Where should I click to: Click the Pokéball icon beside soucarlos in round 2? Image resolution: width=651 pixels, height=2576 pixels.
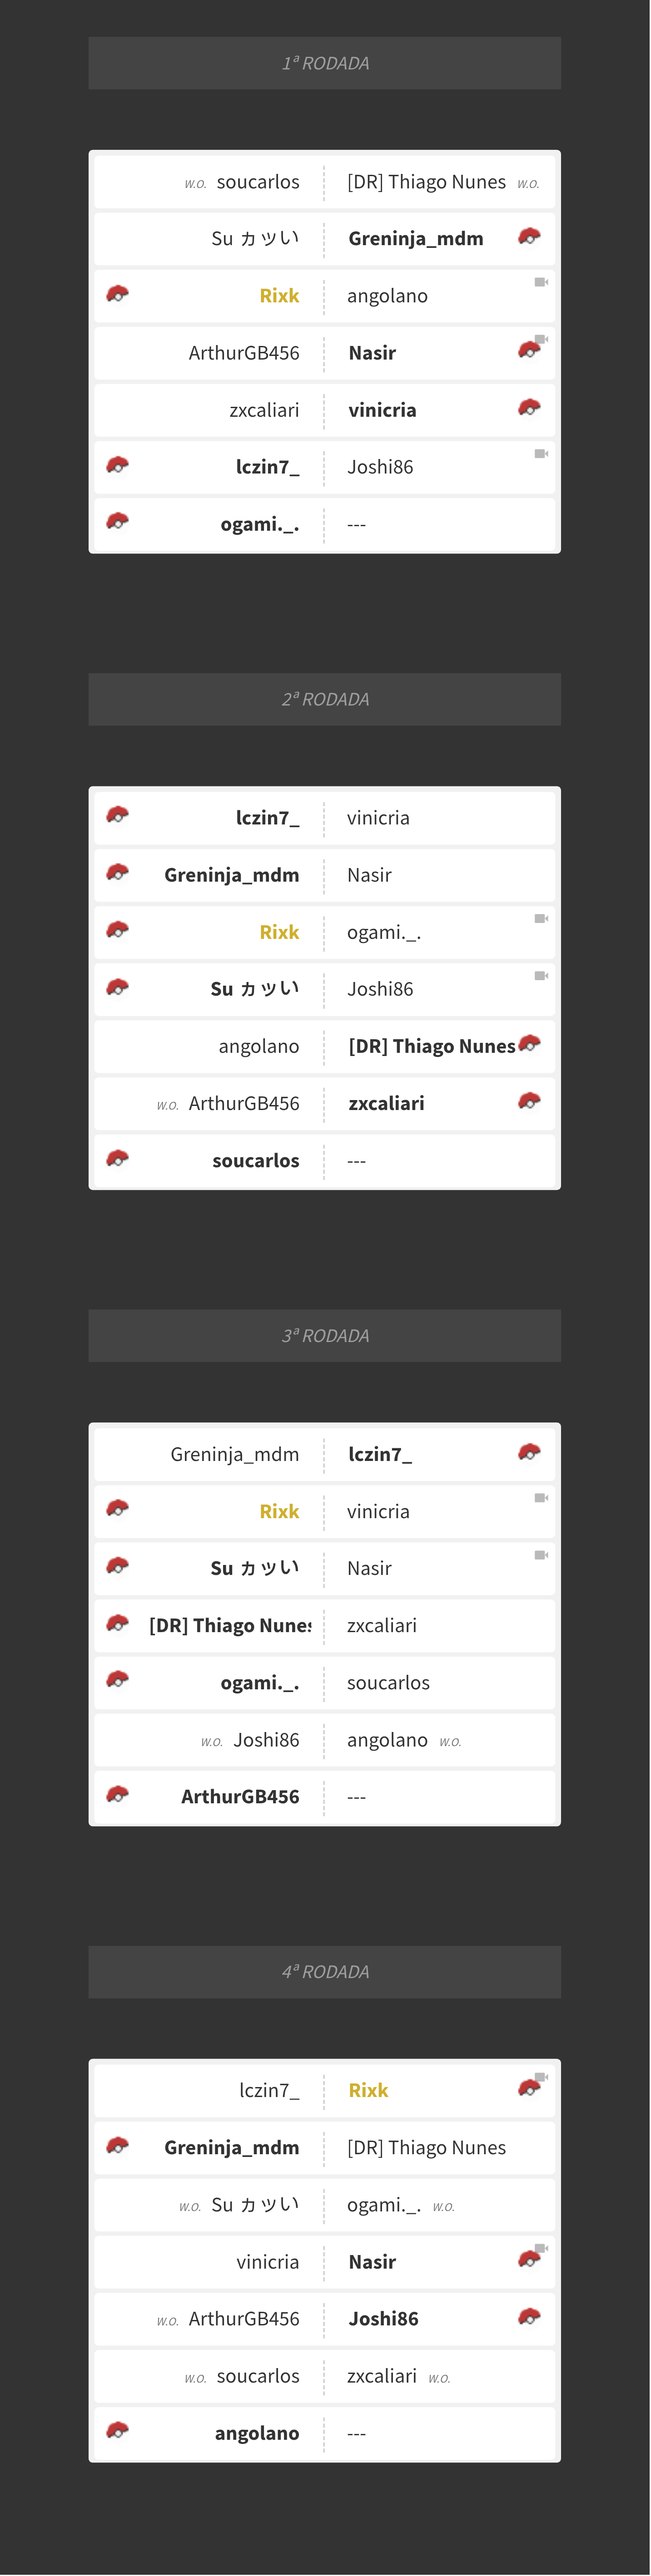(x=117, y=1158)
